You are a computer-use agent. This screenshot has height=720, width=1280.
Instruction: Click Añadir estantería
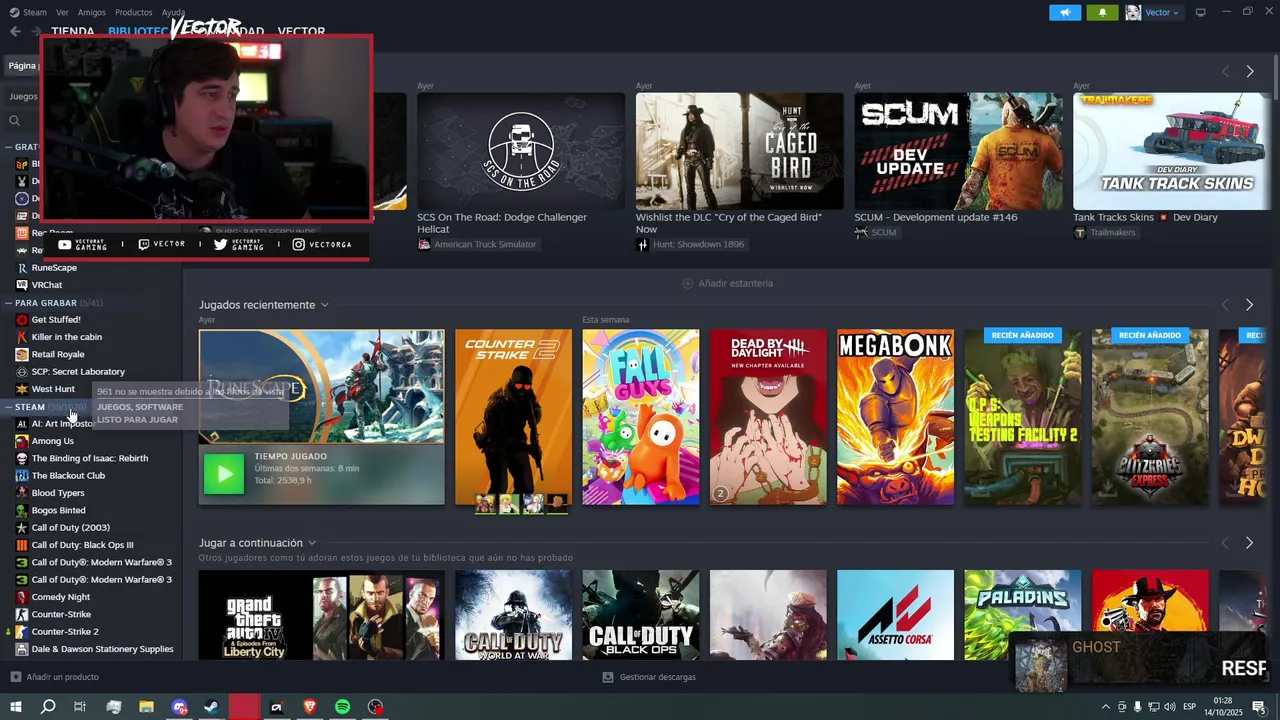click(x=735, y=283)
